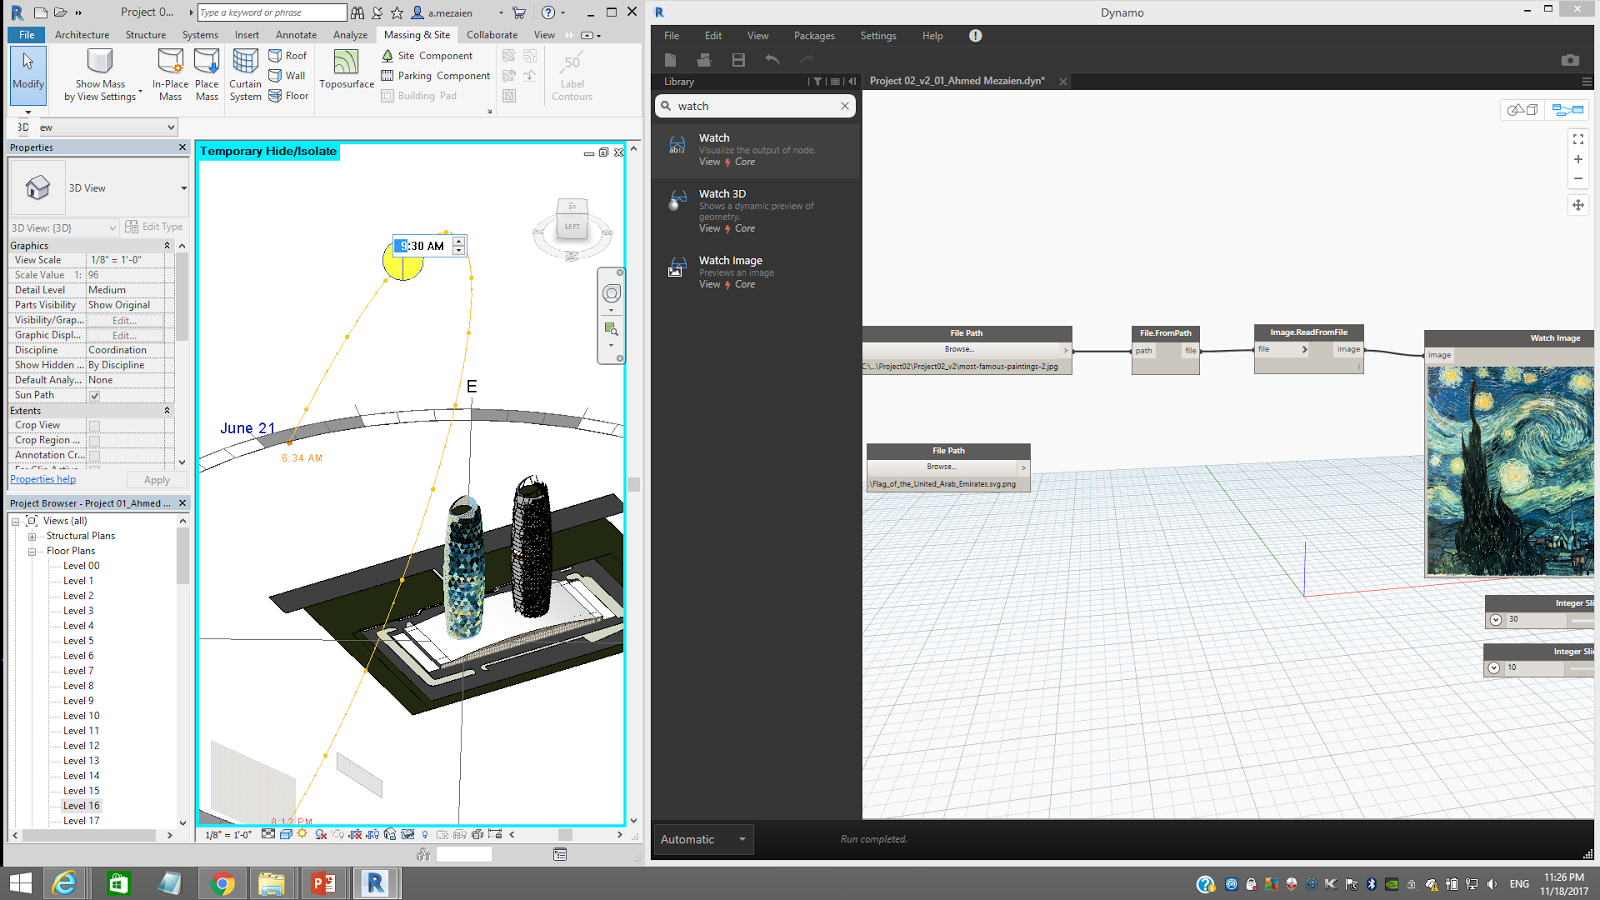Open the Automatic run mode dropdown

click(x=742, y=839)
